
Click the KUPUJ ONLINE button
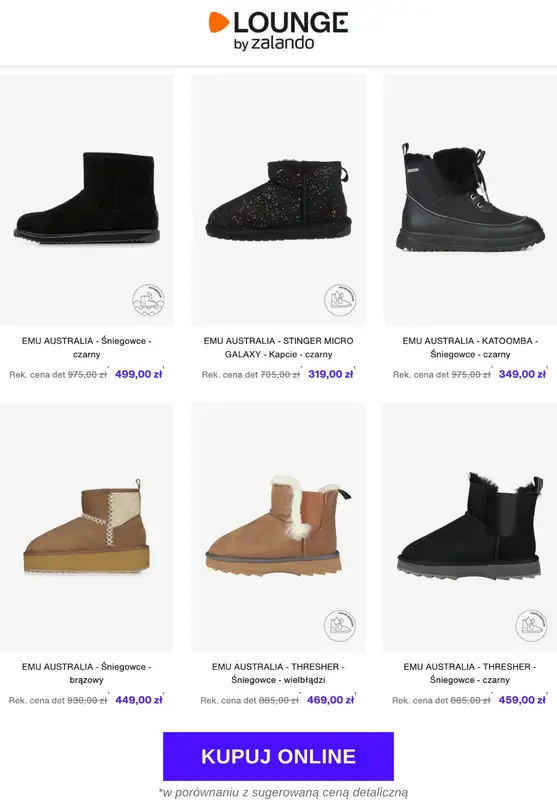tap(278, 756)
